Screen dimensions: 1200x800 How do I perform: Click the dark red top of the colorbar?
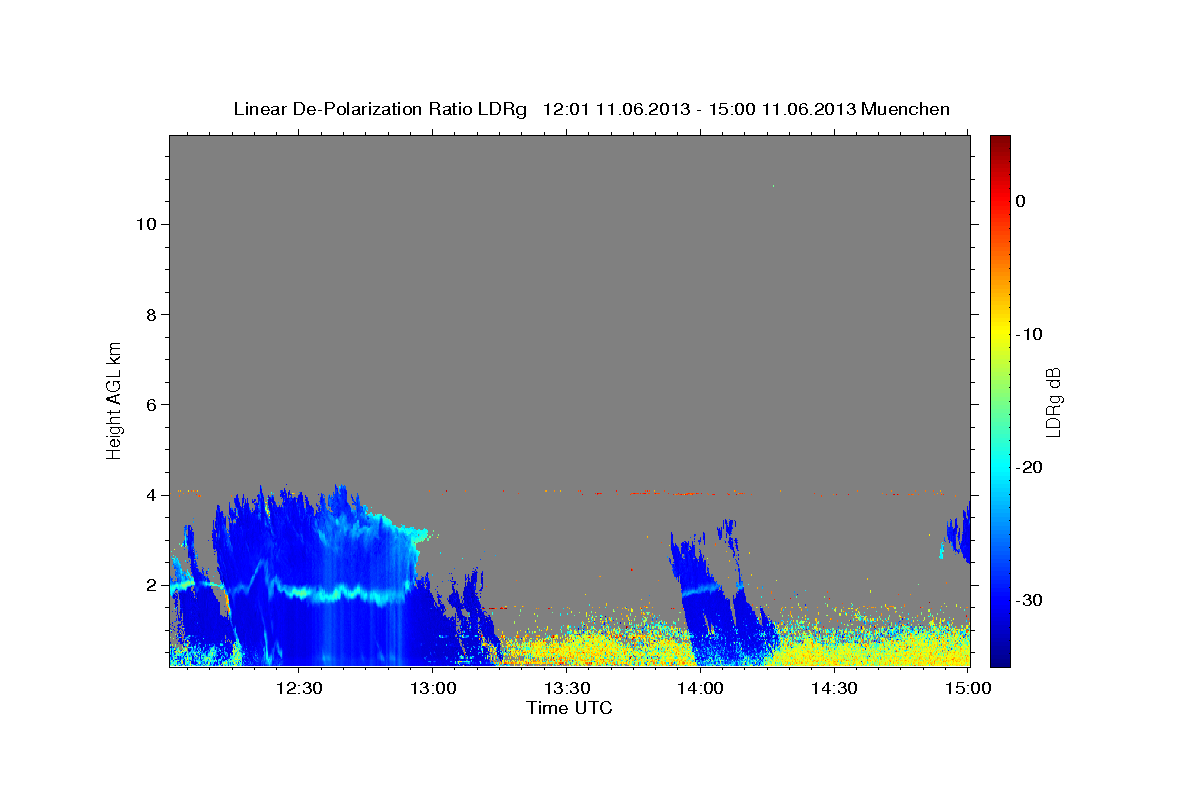point(1000,143)
